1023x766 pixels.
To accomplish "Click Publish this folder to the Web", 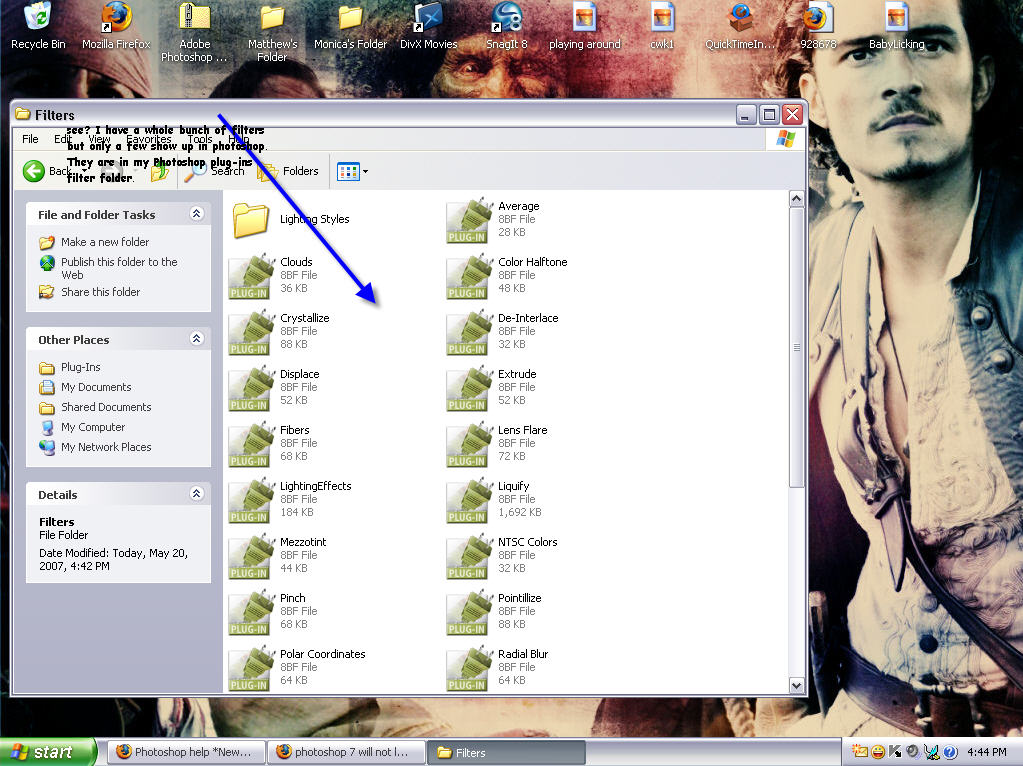I will point(108,268).
